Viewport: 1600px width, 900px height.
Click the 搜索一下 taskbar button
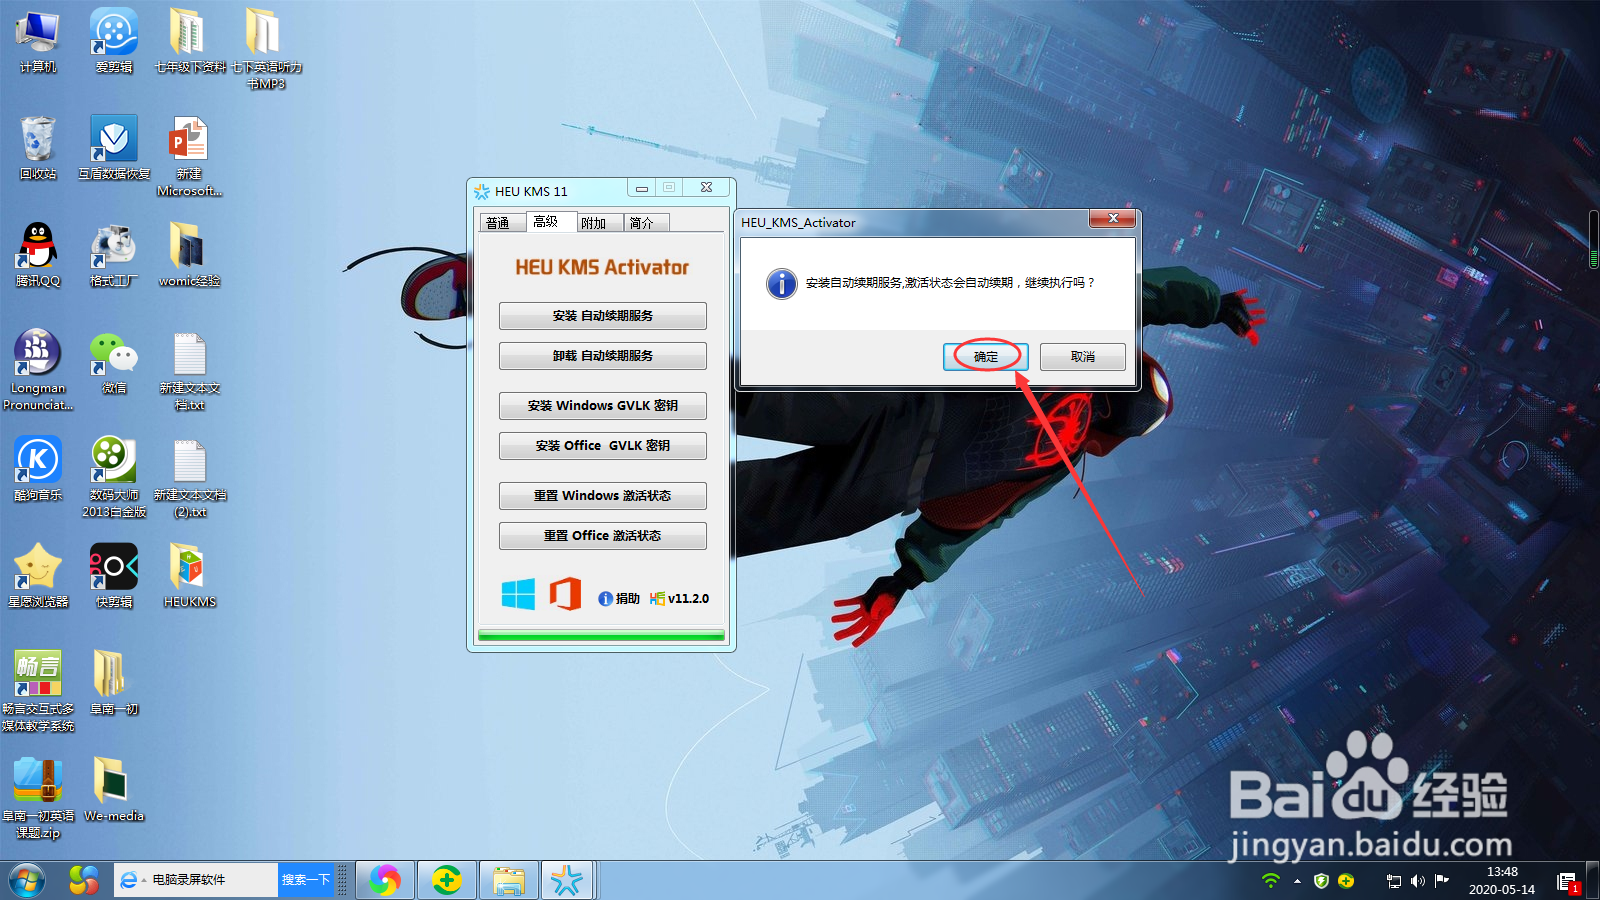[x=306, y=880]
